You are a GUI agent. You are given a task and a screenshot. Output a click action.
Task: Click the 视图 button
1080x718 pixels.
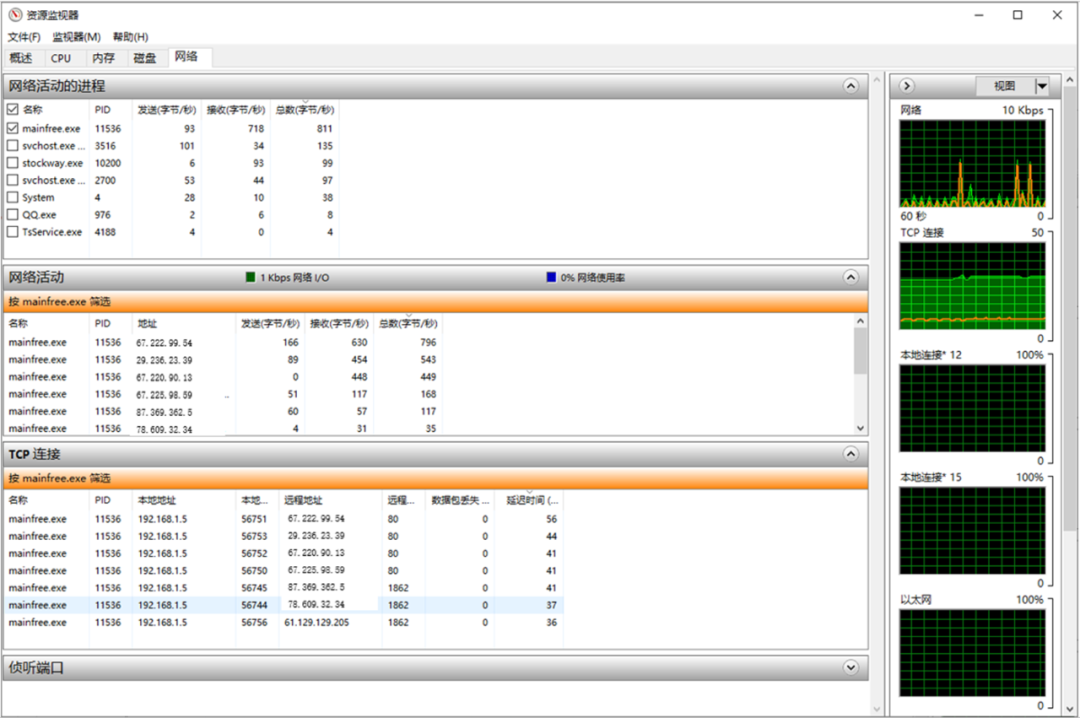[1004, 86]
